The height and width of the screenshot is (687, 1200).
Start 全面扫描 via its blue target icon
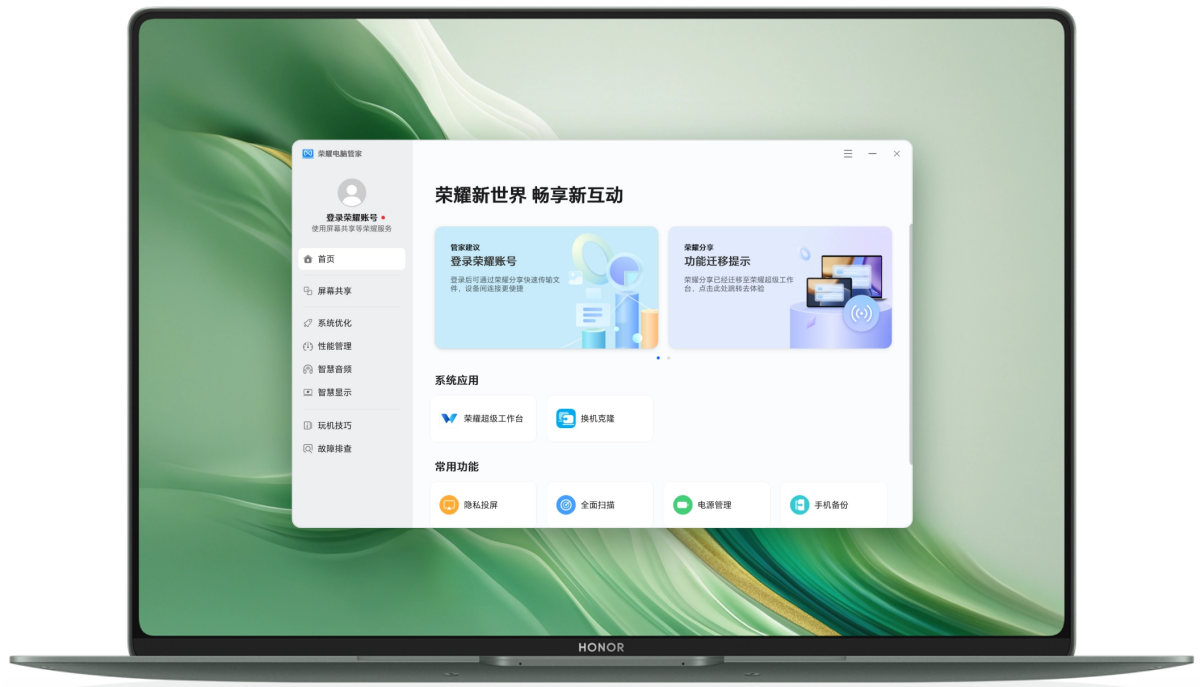pyautogui.click(x=566, y=505)
